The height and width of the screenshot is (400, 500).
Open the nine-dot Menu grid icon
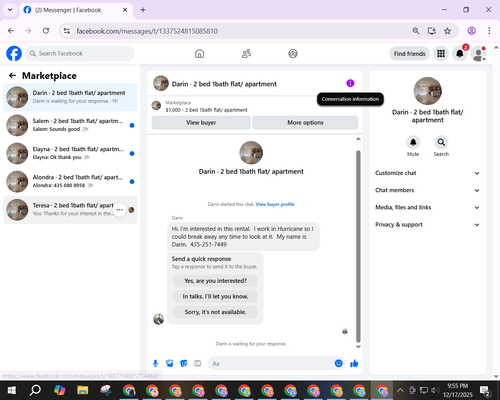click(x=441, y=53)
